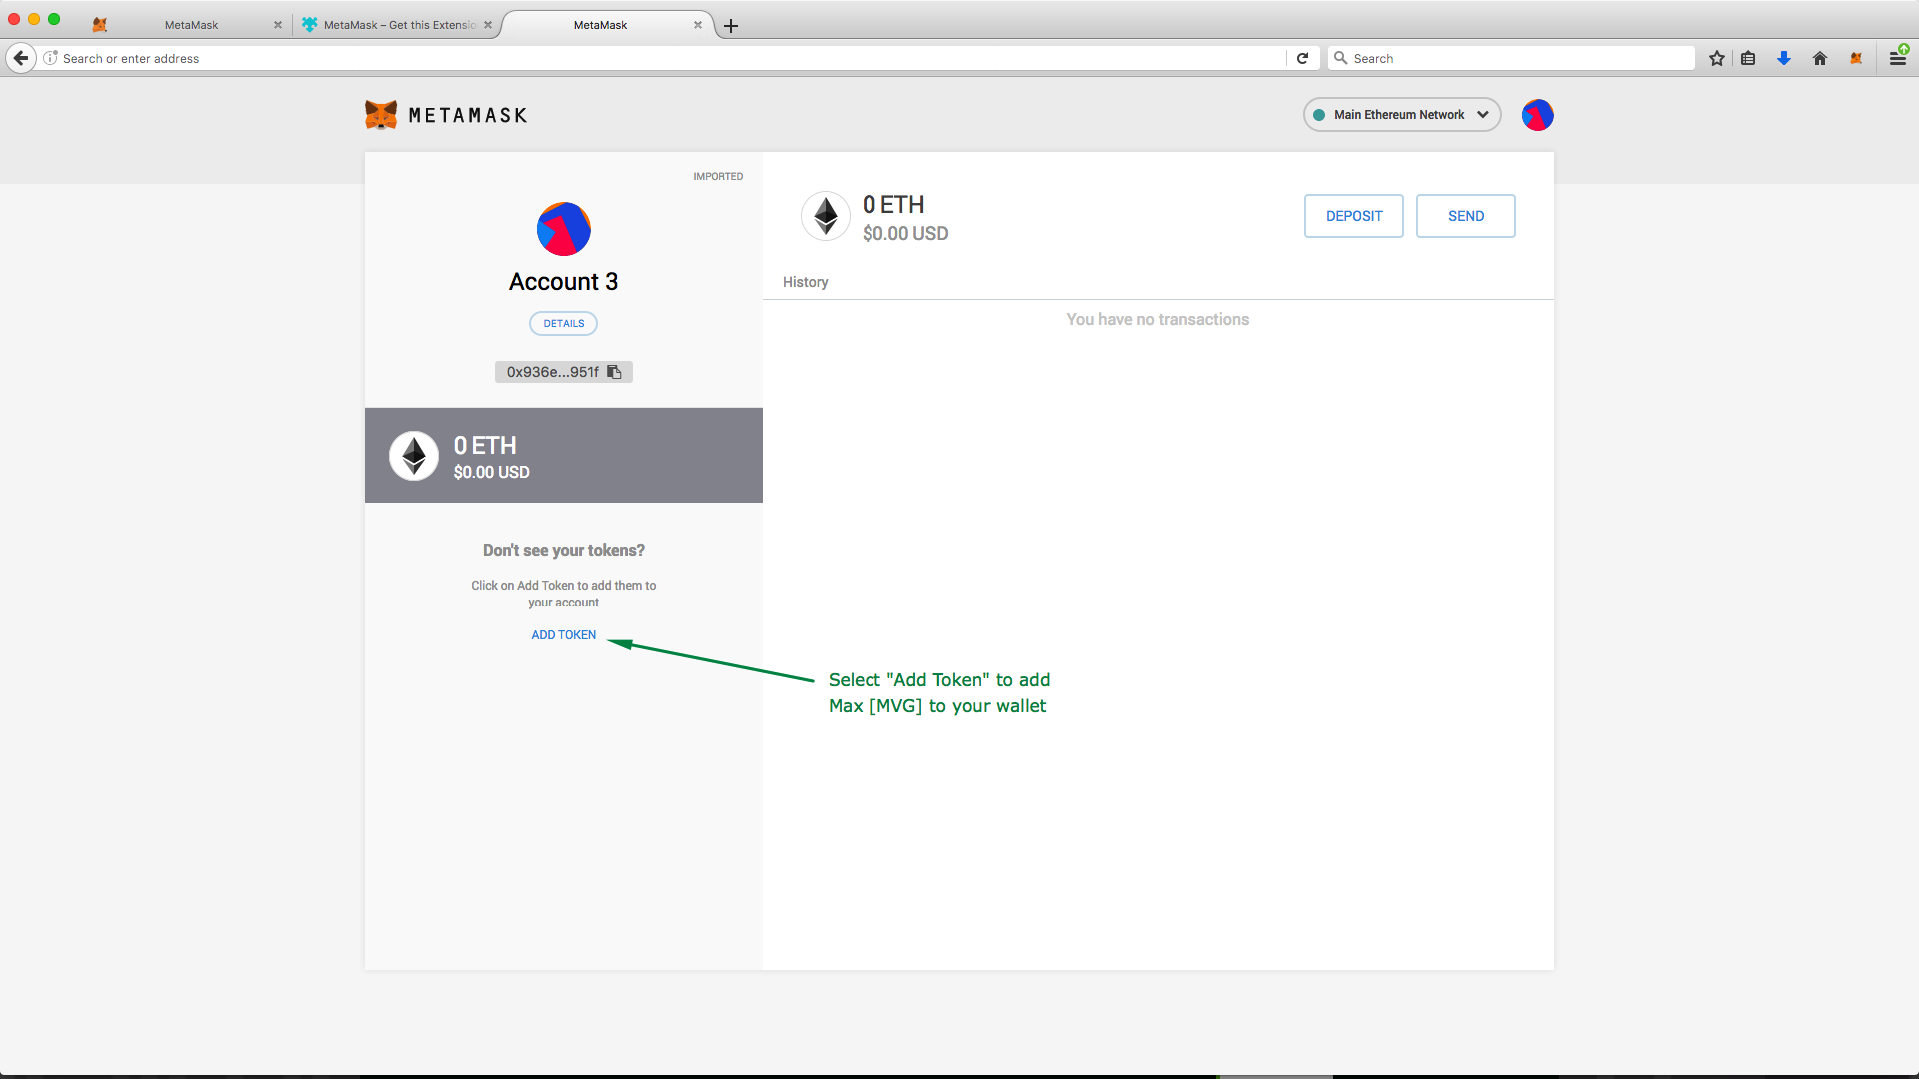Screen dimensions: 1919x1079
Task: Click the '$0.00 USD' header balance
Action: [906, 234]
